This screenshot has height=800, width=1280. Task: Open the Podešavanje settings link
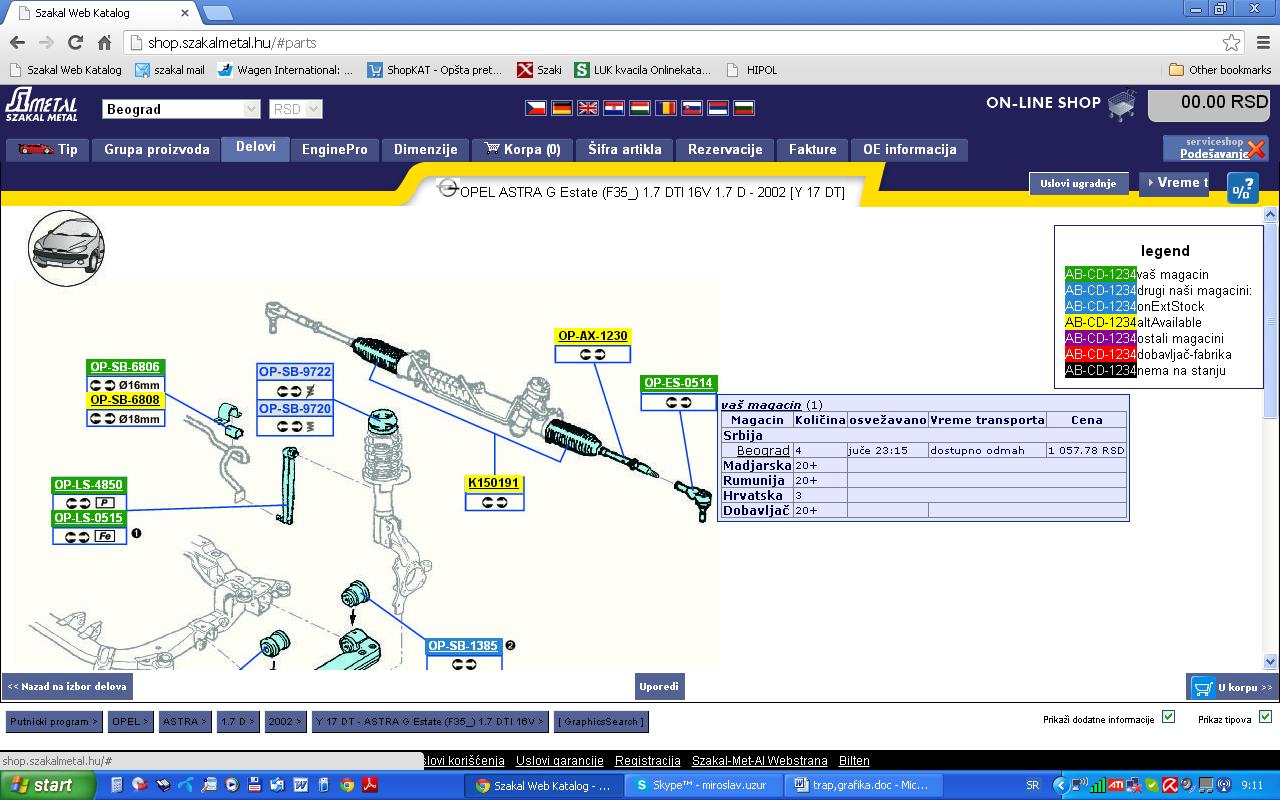pyautogui.click(x=1214, y=154)
